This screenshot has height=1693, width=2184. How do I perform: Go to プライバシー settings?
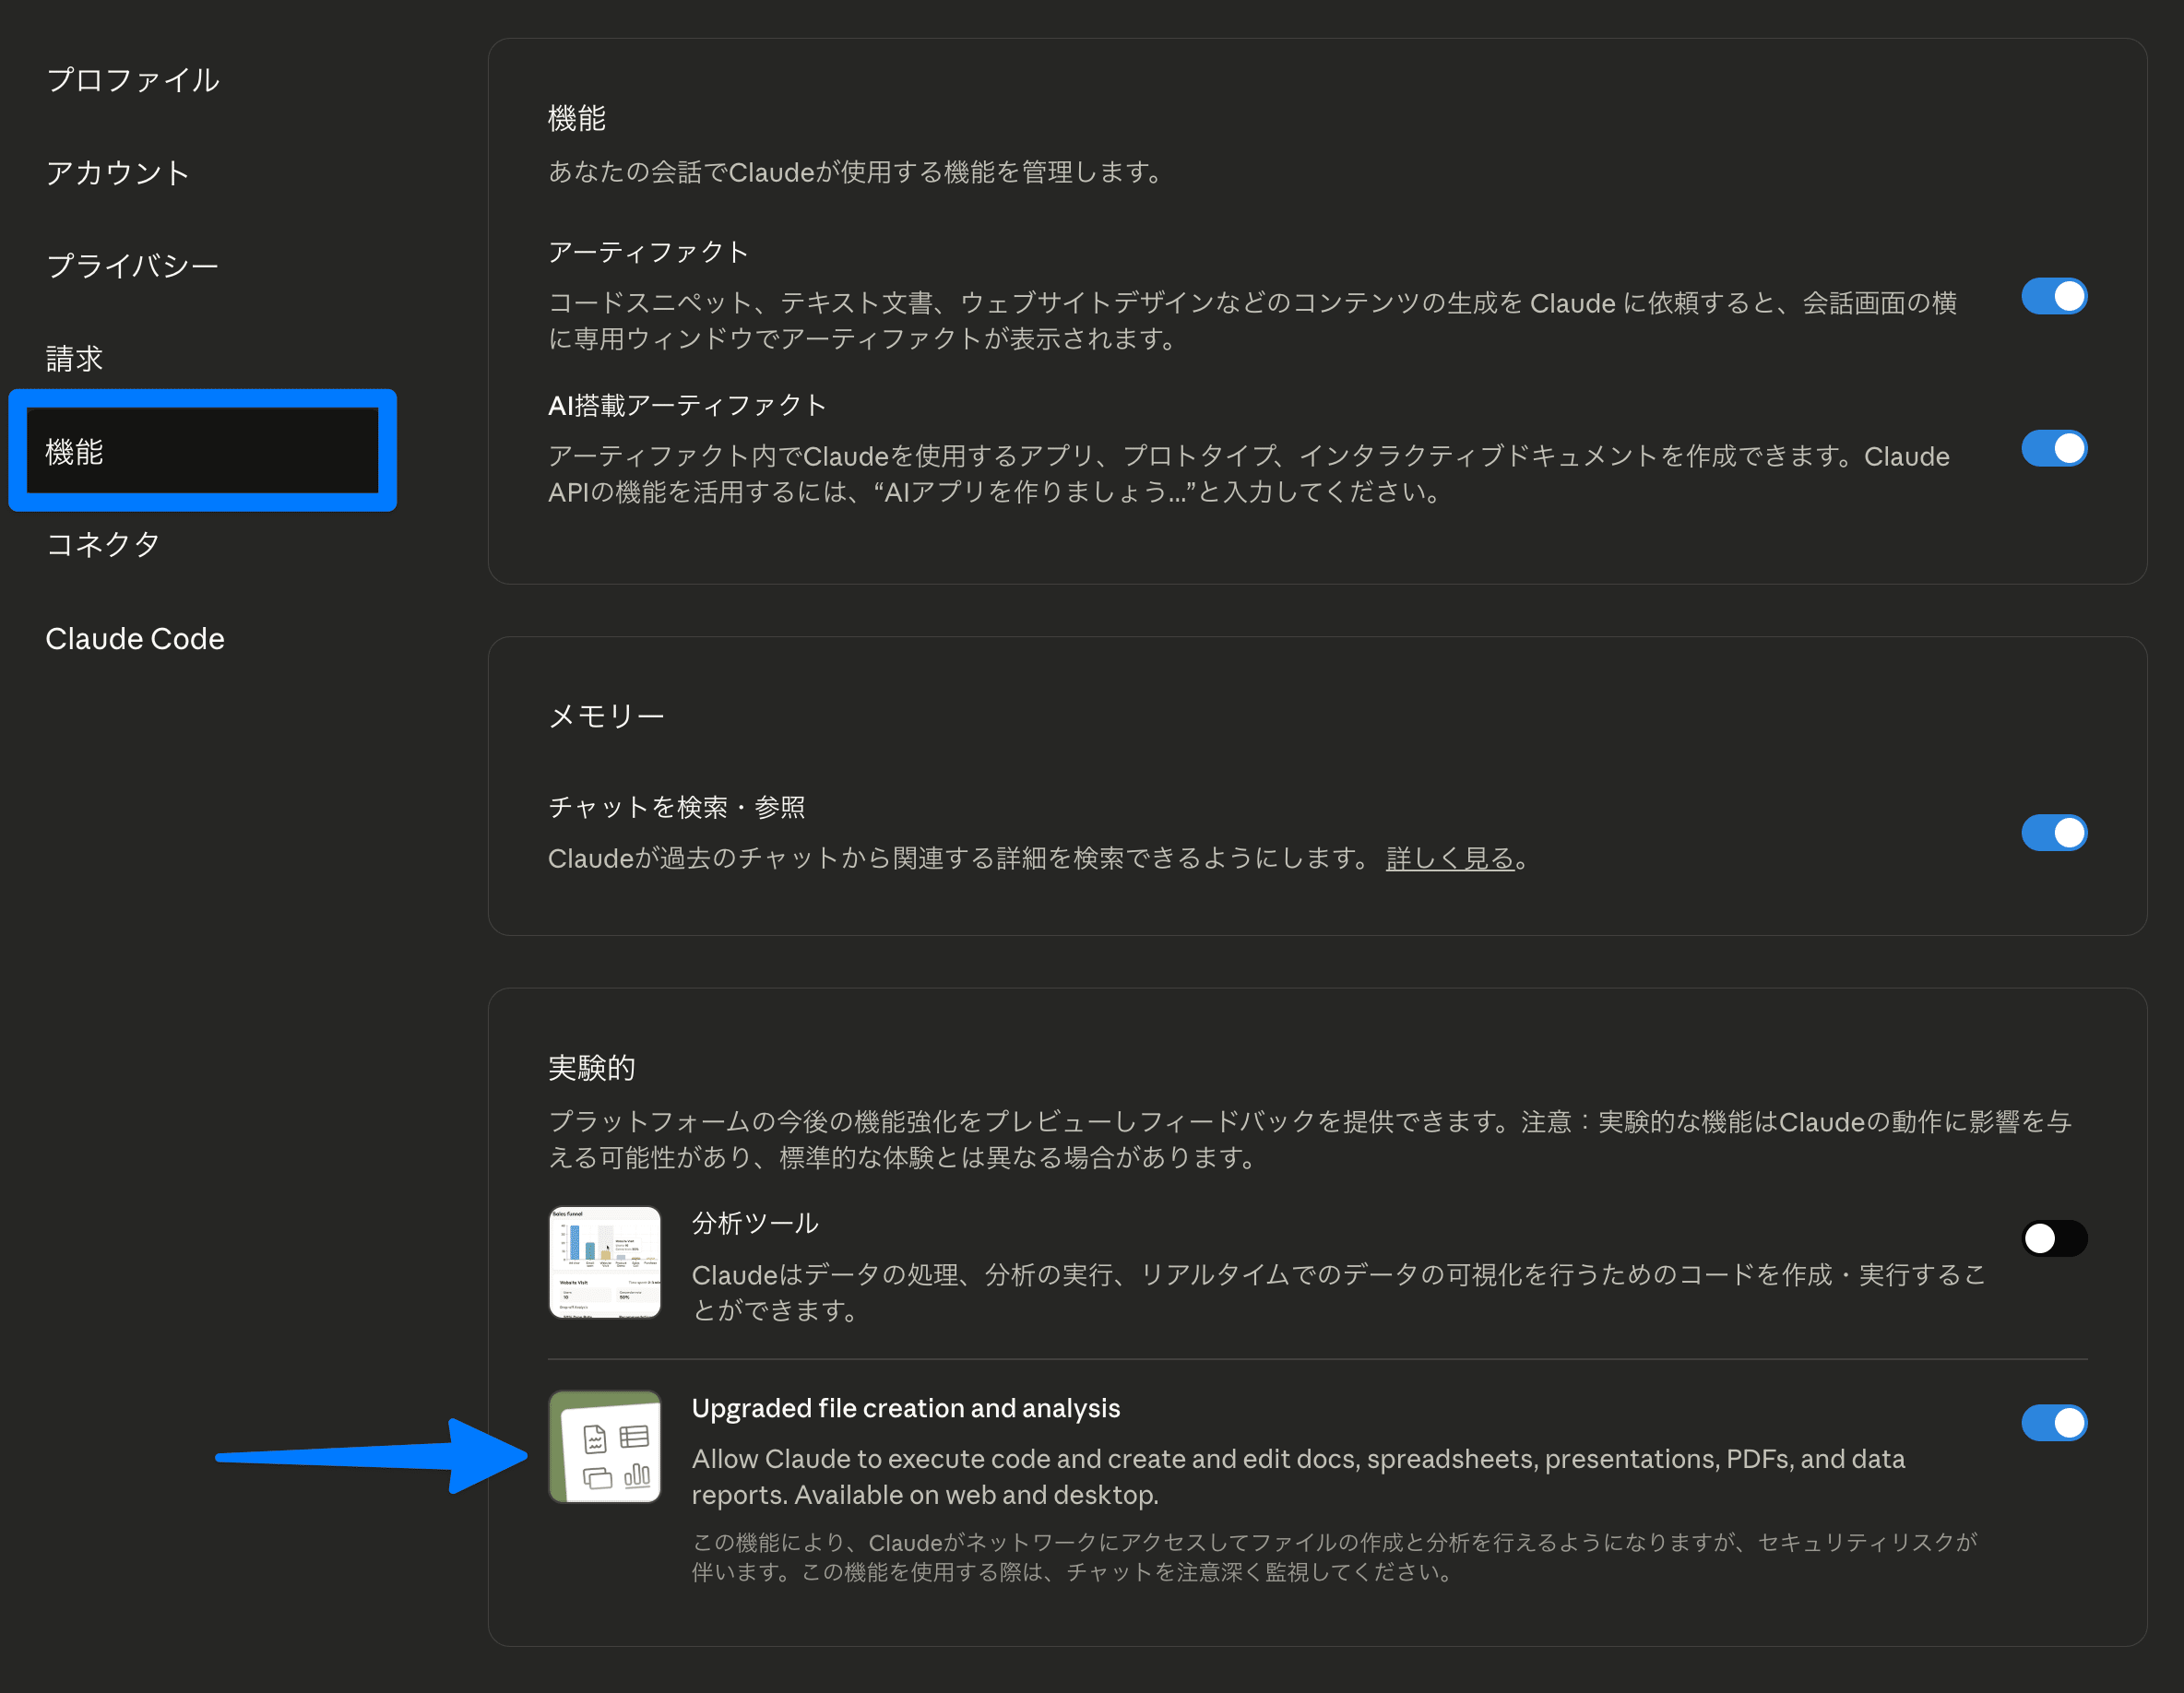tap(133, 266)
